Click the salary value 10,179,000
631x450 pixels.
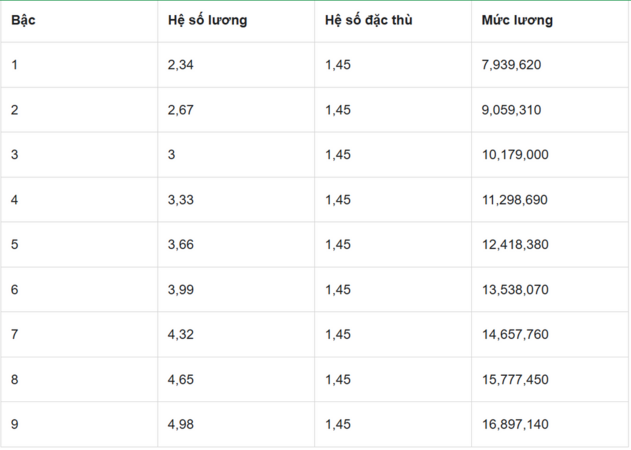pyautogui.click(x=515, y=155)
